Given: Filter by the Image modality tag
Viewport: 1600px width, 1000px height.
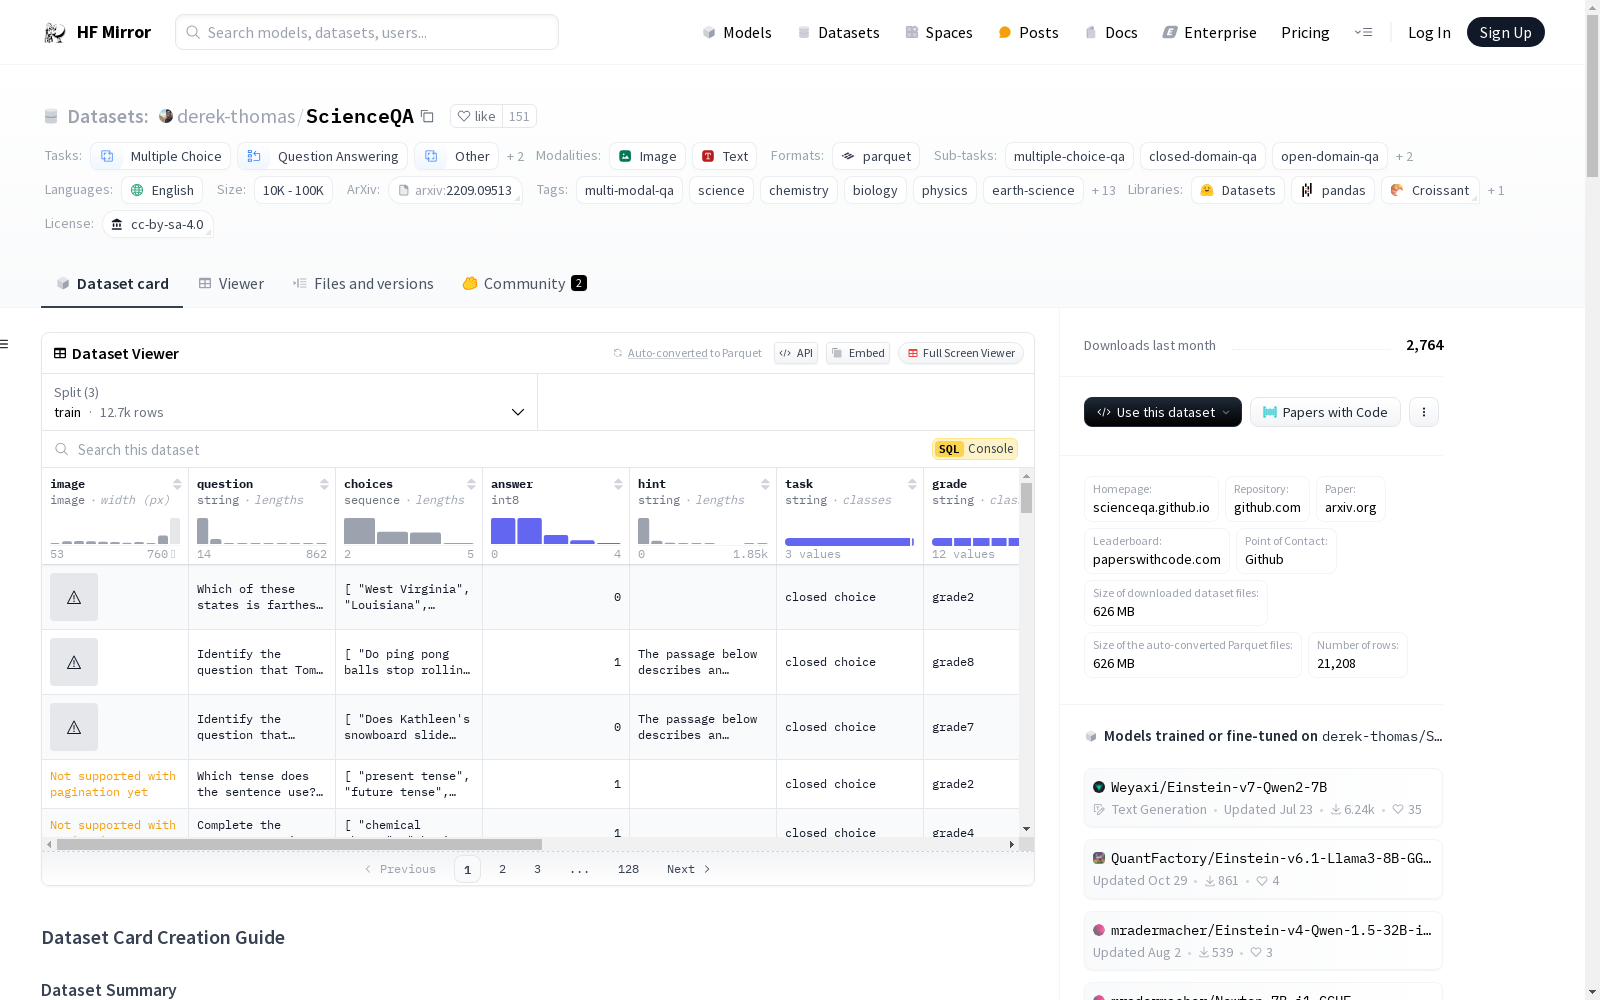Looking at the screenshot, I should (647, 156).
